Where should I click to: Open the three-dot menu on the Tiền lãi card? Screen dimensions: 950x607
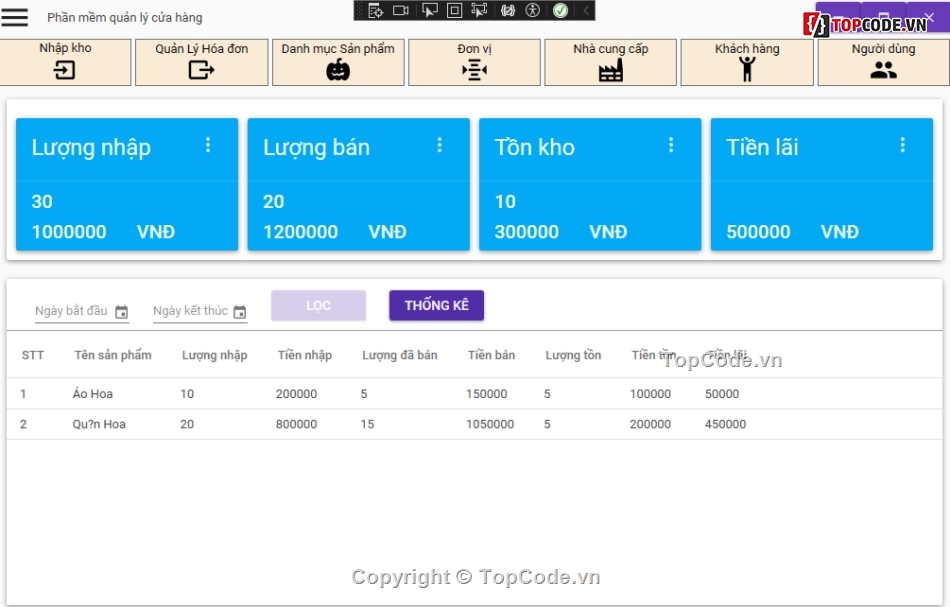pyautogui.click(x=903, y=144)
